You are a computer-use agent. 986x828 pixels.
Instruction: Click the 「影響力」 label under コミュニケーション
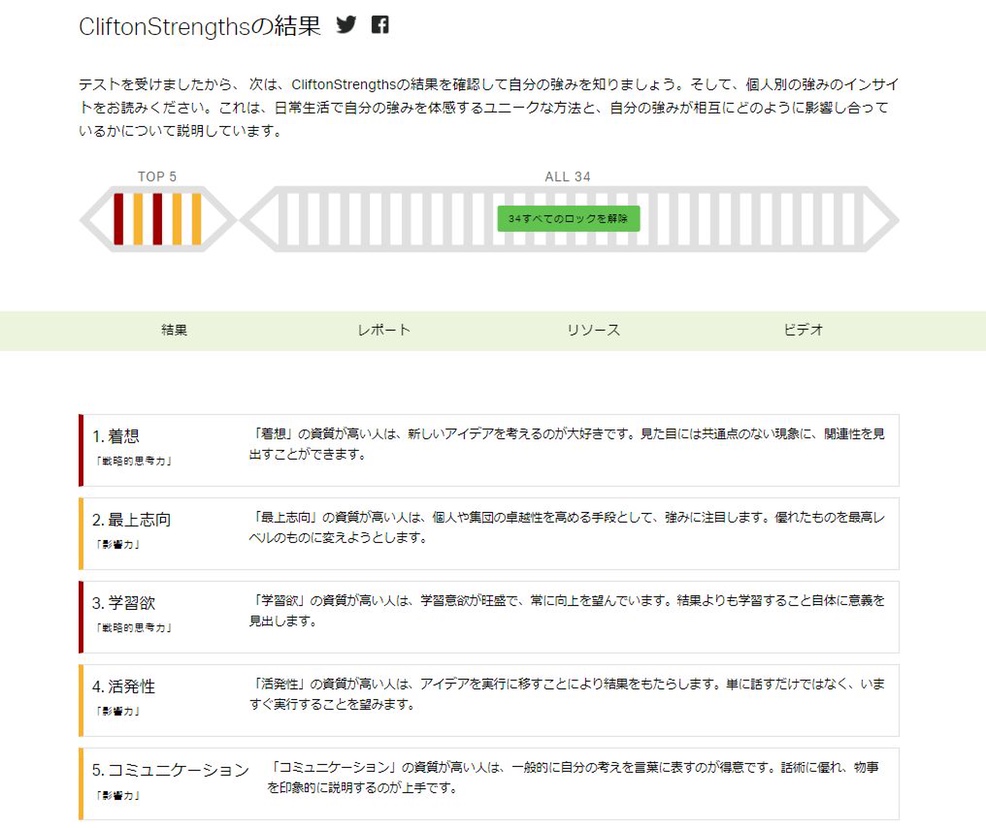[x=118, y=795]
